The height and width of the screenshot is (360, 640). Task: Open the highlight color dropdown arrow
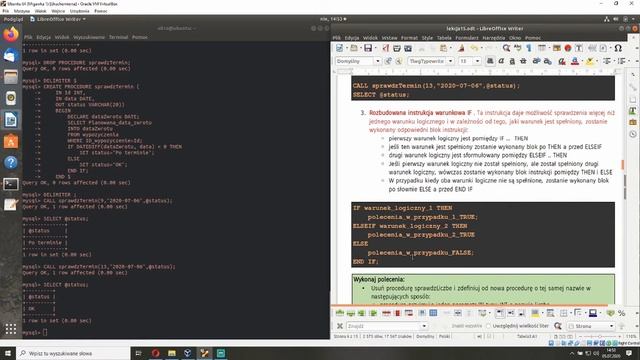[x=597, y=61]
